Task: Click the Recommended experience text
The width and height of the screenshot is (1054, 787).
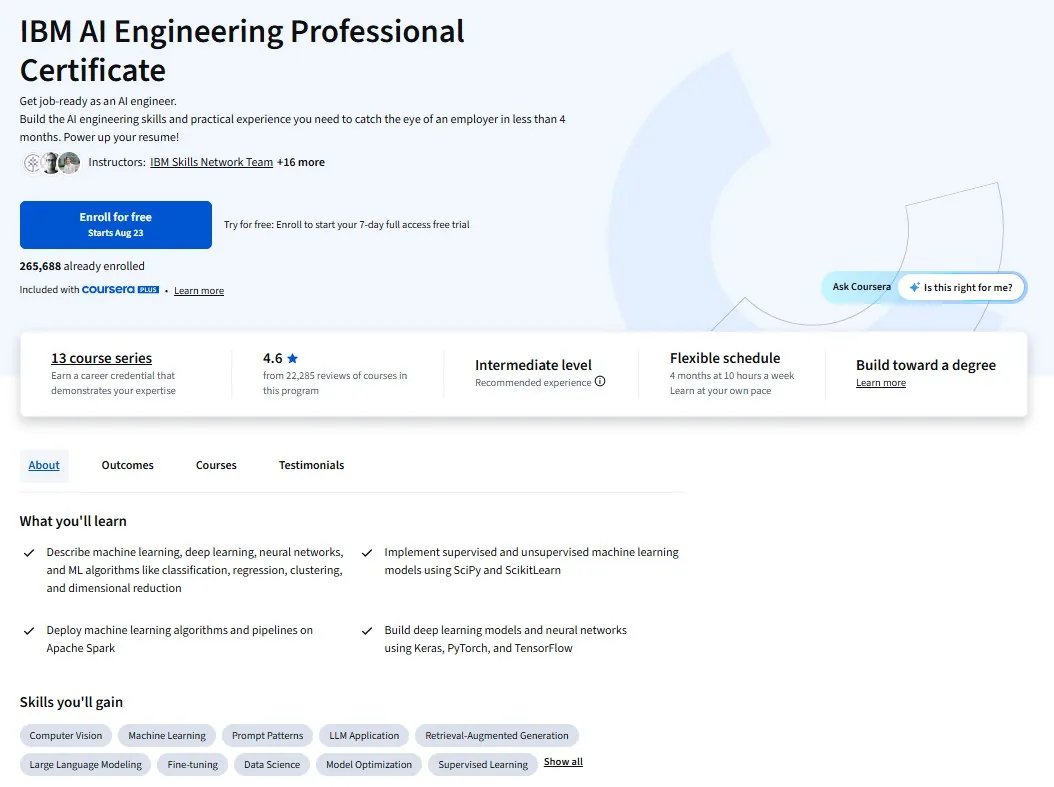Action: [533, 382]
